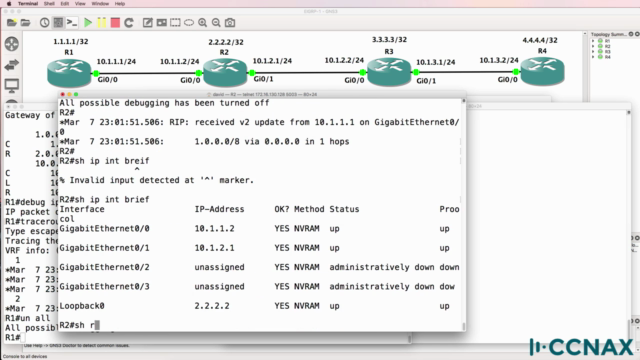
Task: Take a screenshot with the camera icon
Action: [230, 22]
